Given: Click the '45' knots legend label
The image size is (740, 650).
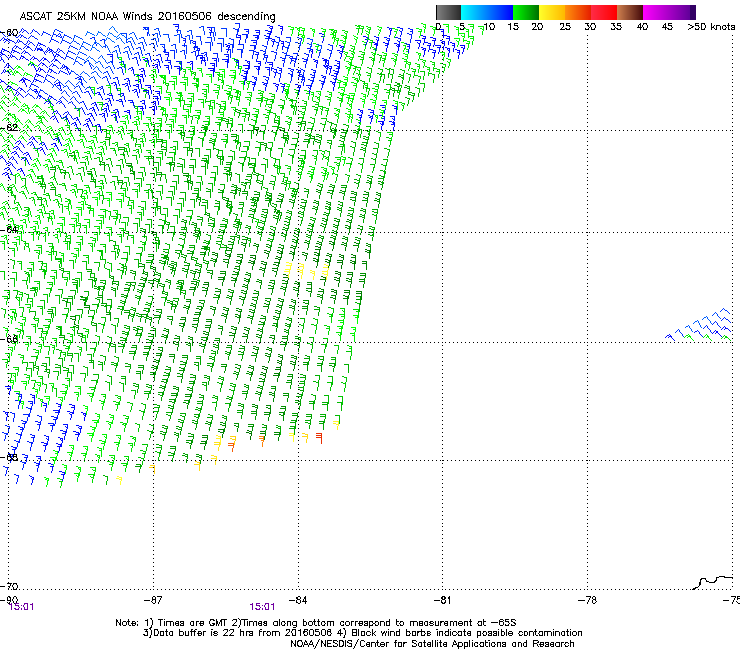Looking at the screenshot, I should point(667,27).
